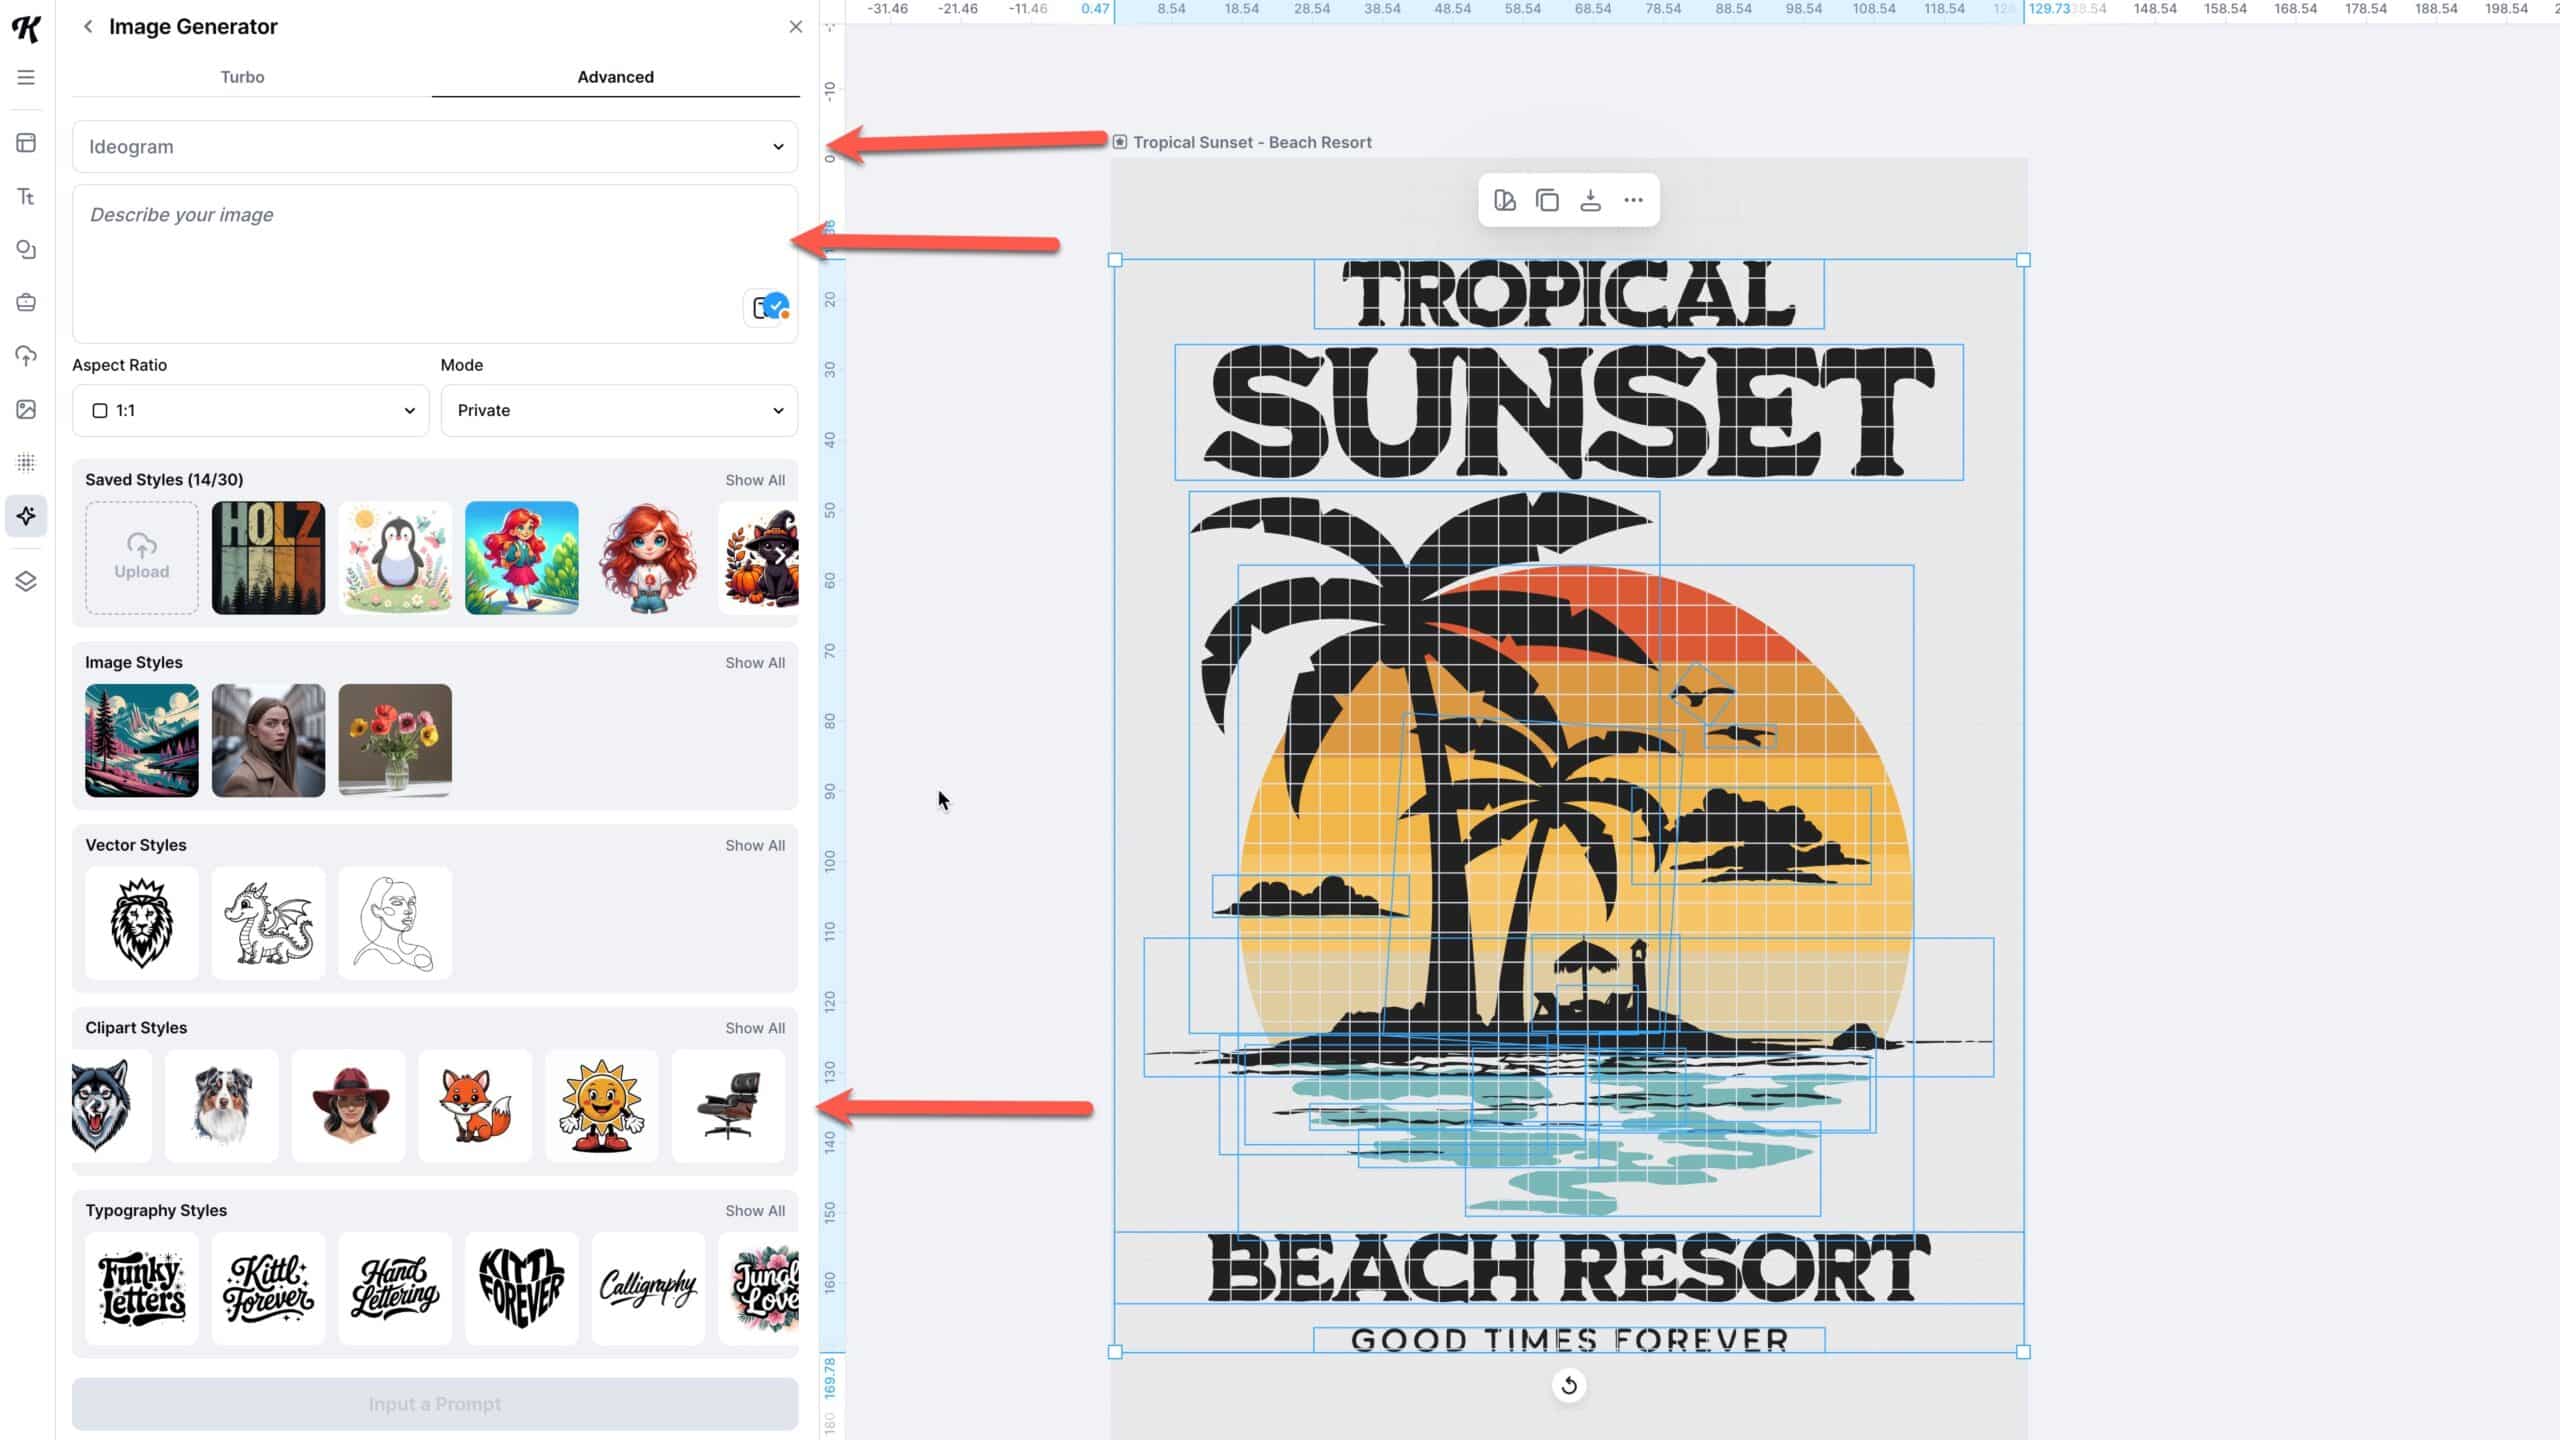The width and height of the screenshot is (2560, 1440).
Task: Select the Calligraphy typography style
Action: [648, 1289]
